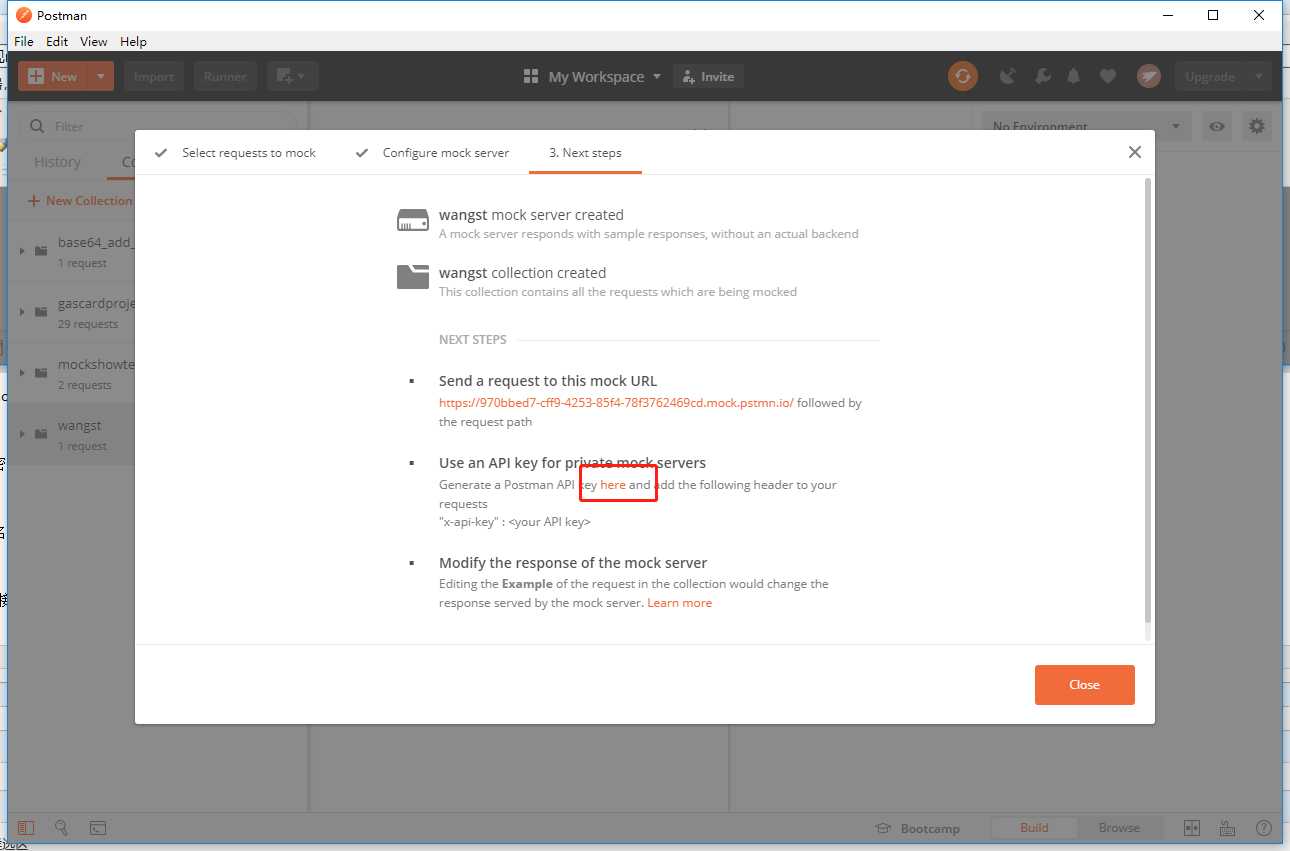Open the mock URL link

(616, 403)
